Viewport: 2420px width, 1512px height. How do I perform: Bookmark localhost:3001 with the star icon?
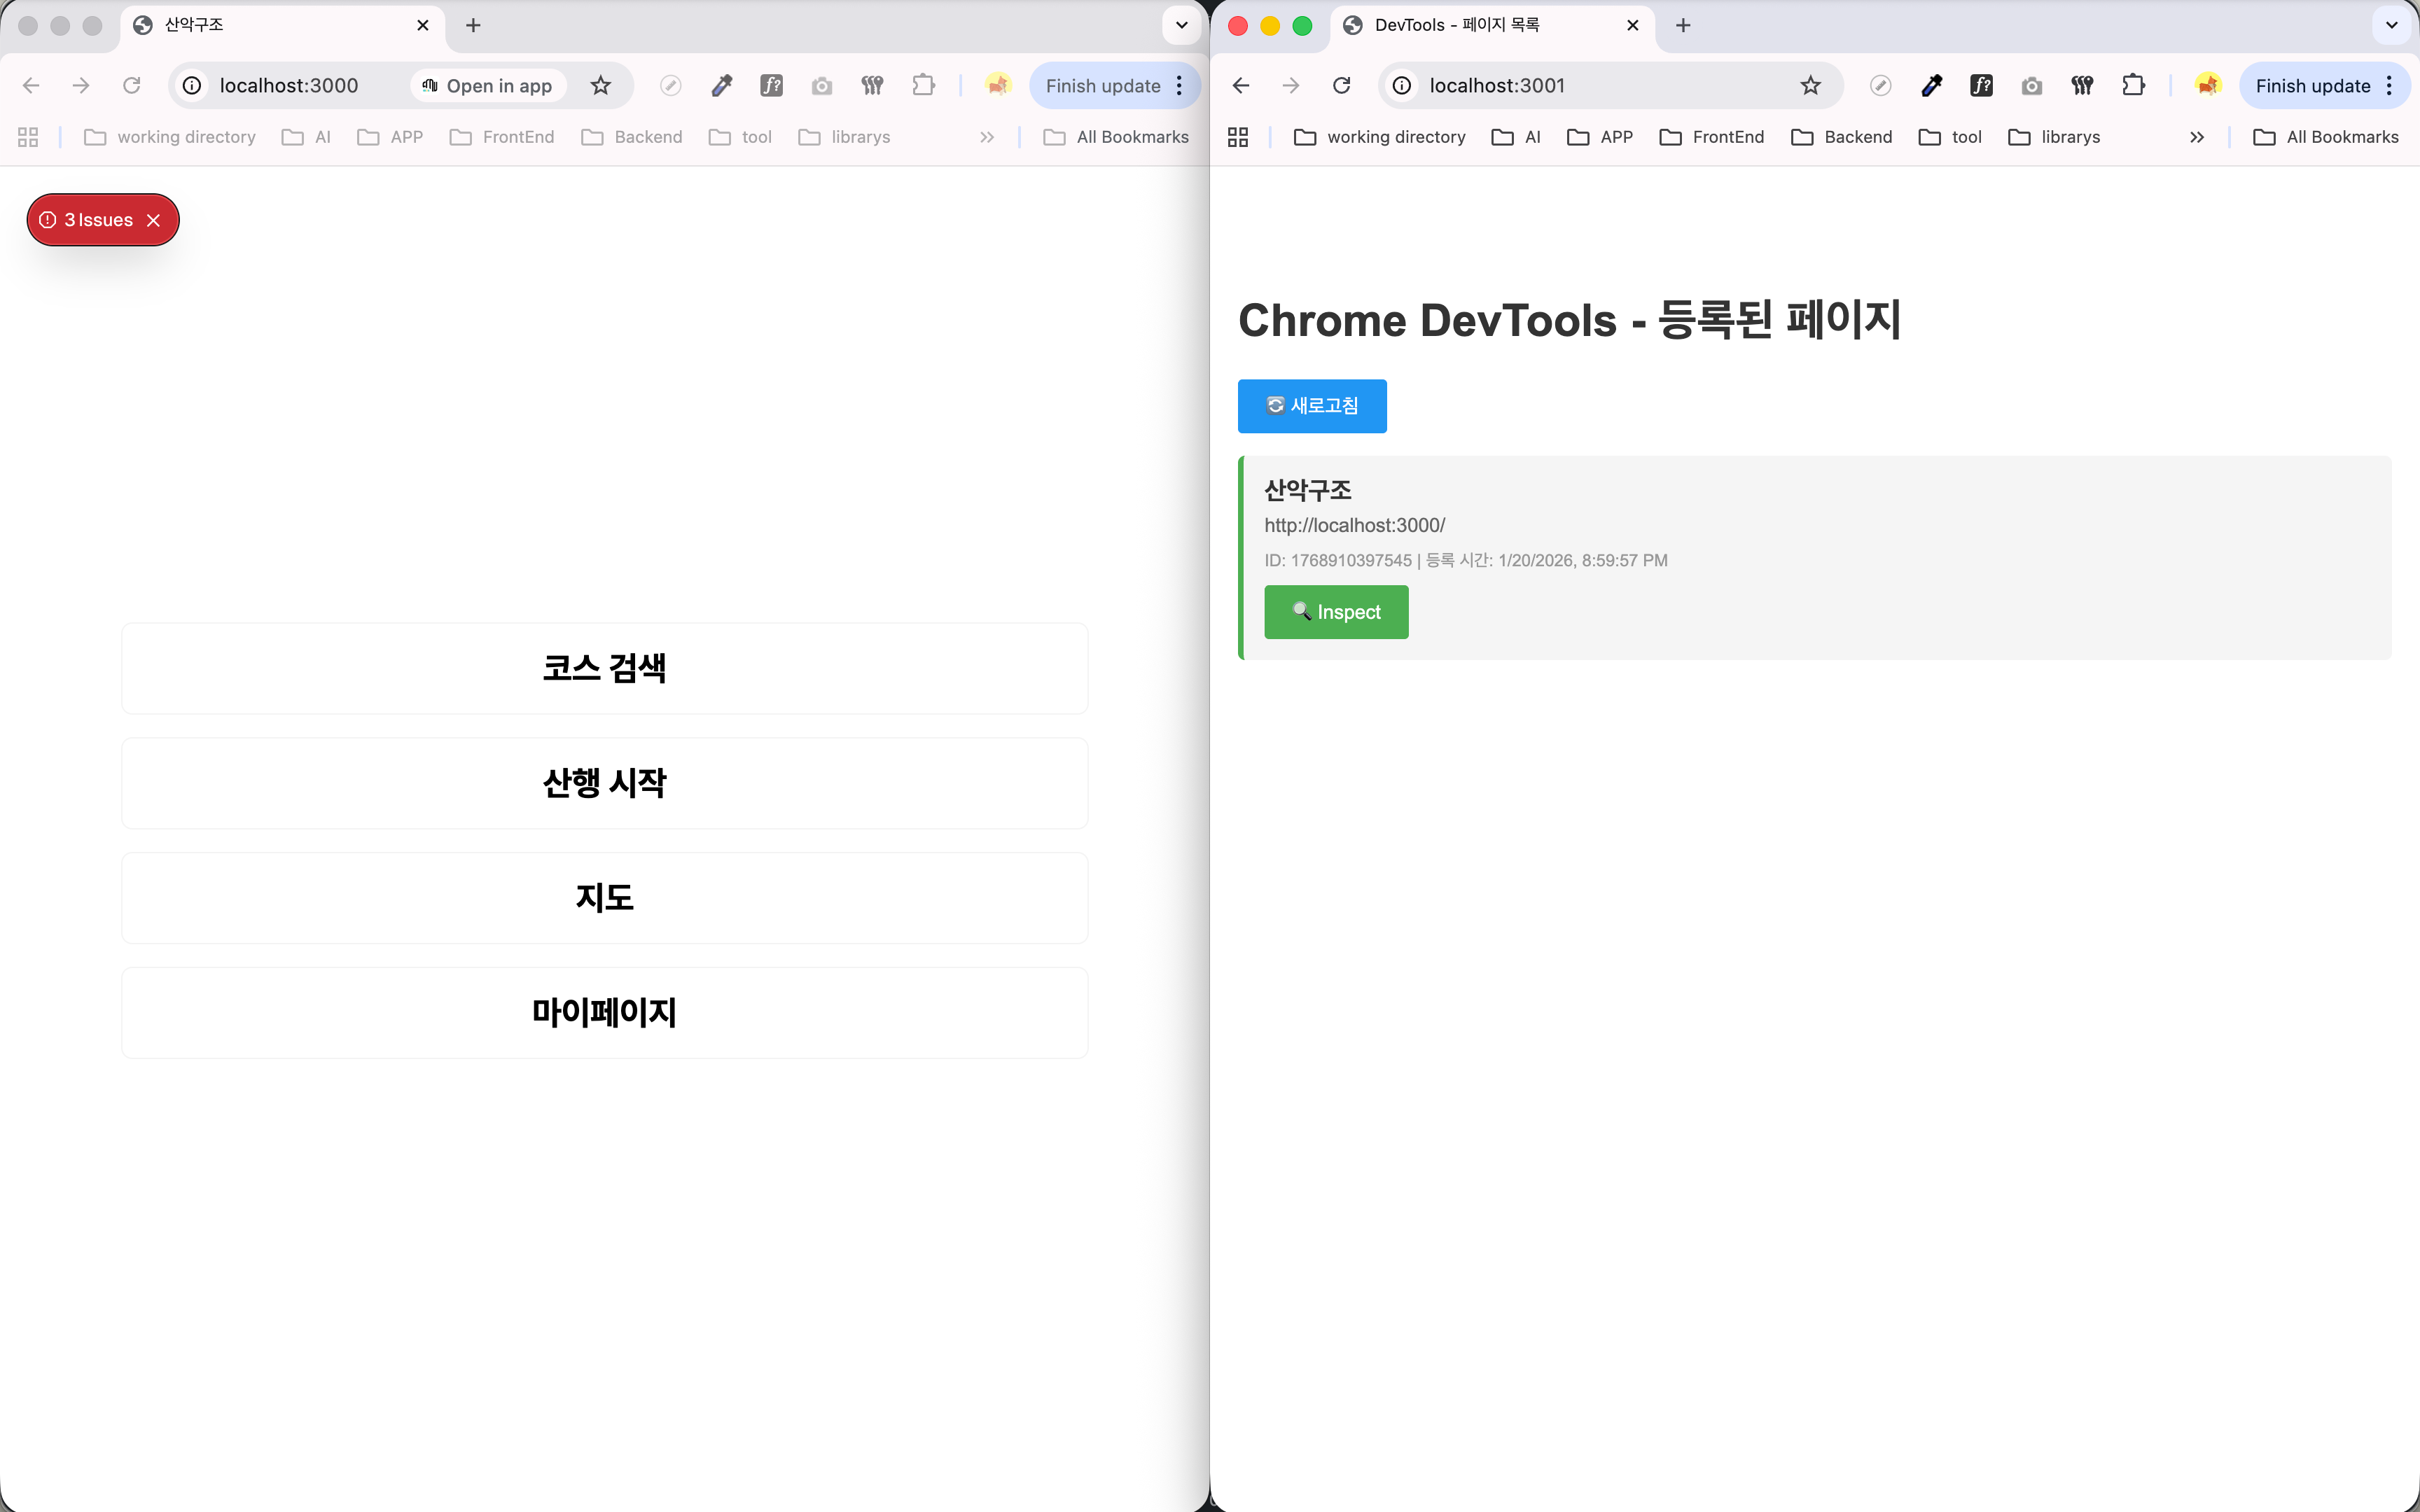click(1810, 86)
